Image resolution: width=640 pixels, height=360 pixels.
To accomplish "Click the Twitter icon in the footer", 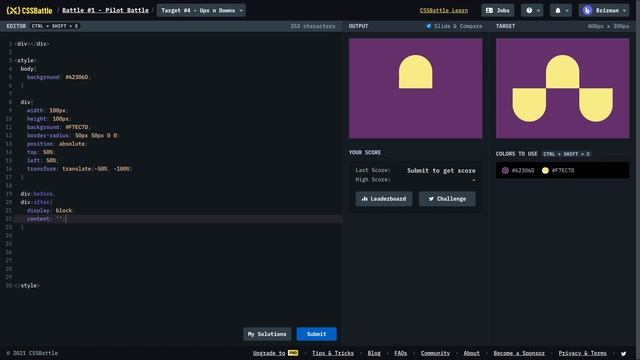I will (x=623, y=353).
